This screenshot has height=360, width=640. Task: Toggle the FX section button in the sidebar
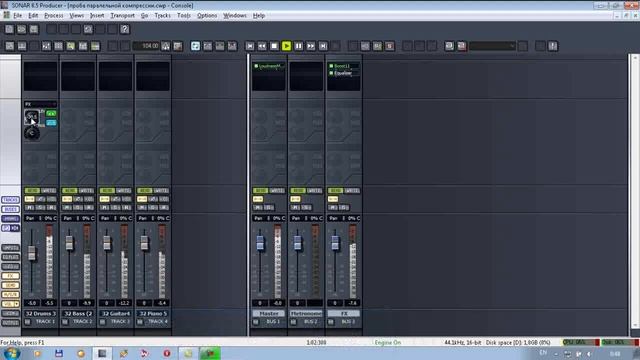pyautogui.click(x=10, y=276)
